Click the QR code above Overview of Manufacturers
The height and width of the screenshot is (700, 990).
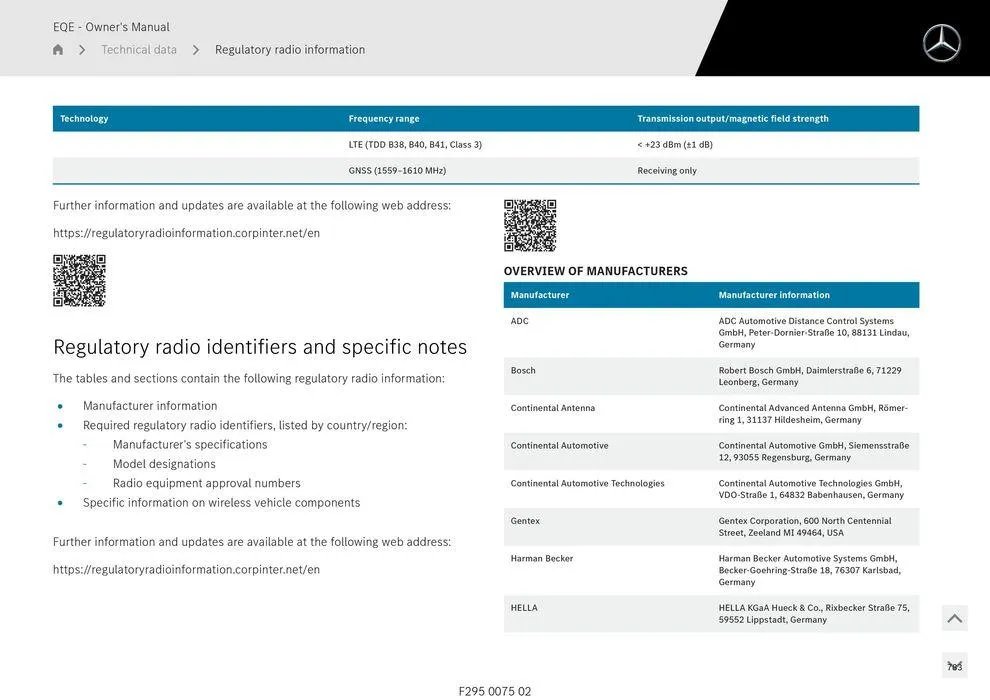coord(530,224)
